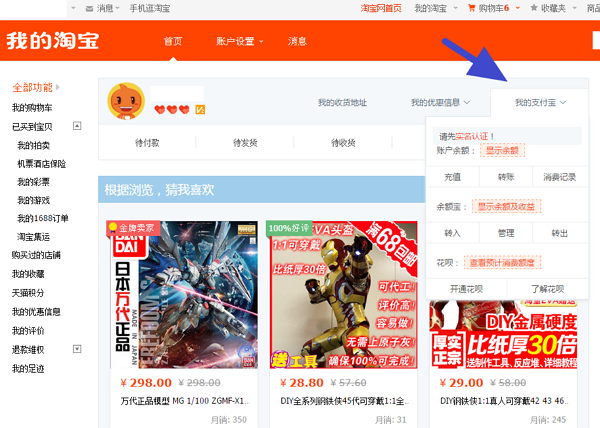
Task: Open the Bandai Gundam model product image
Action: click(x=184, y=295)
